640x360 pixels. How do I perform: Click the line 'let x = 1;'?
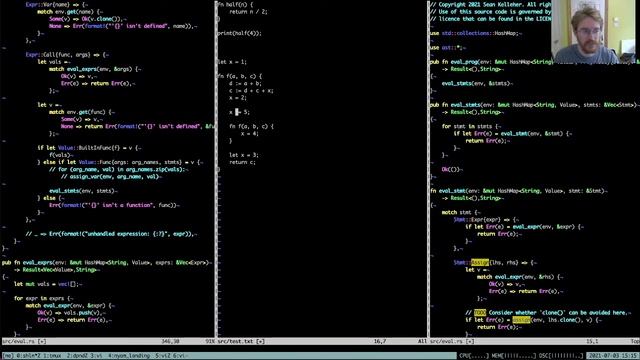(x=232, y=62)
